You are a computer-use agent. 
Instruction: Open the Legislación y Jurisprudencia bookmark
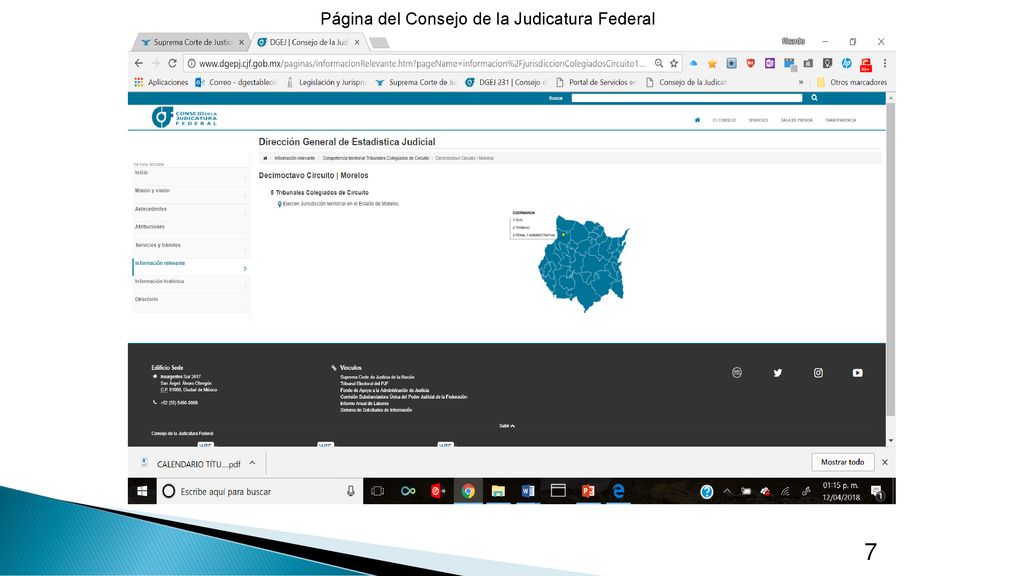[x=327, y=82]
